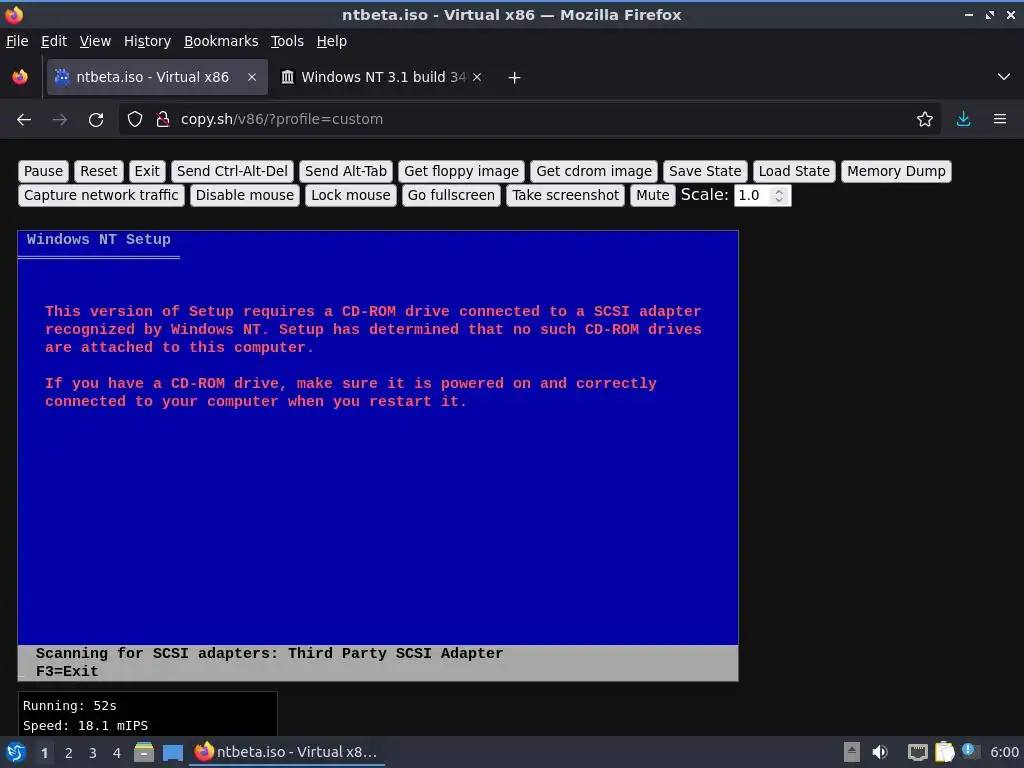Click the Firefox ntbeta.iso taskbar window button

coord(287,752)
